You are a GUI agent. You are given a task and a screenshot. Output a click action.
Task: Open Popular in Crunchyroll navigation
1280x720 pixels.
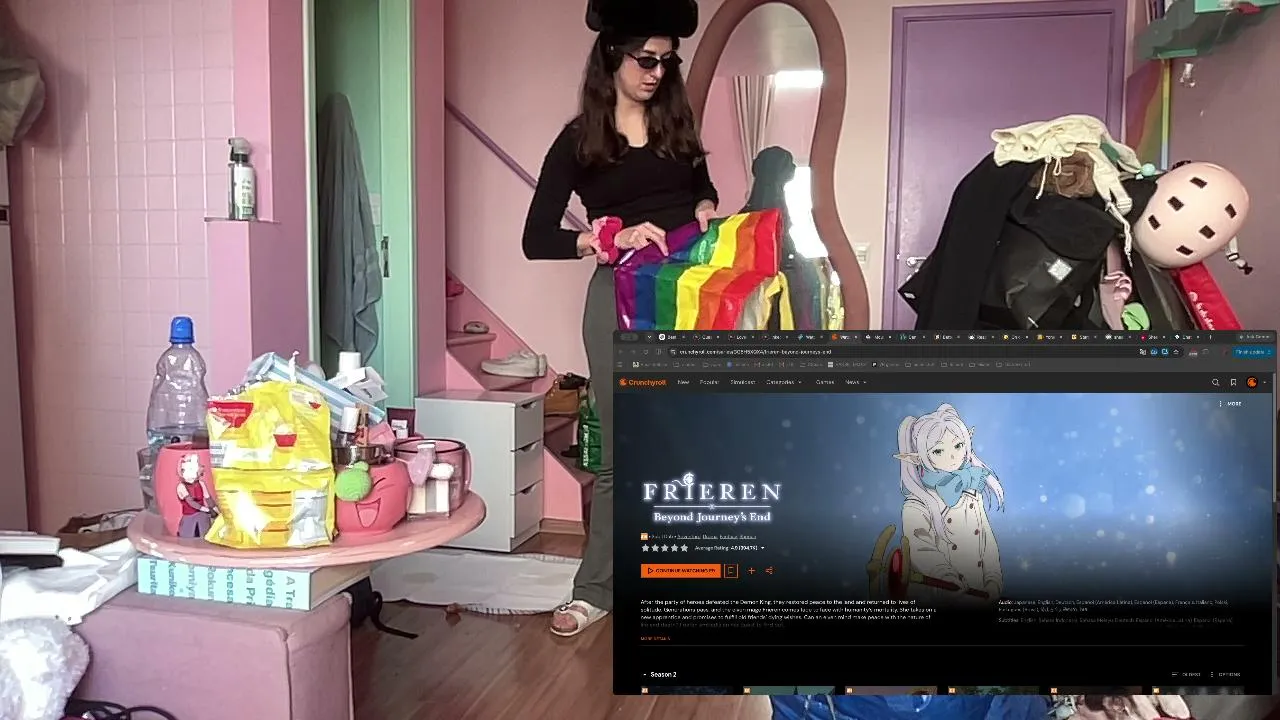click(709, 382)
